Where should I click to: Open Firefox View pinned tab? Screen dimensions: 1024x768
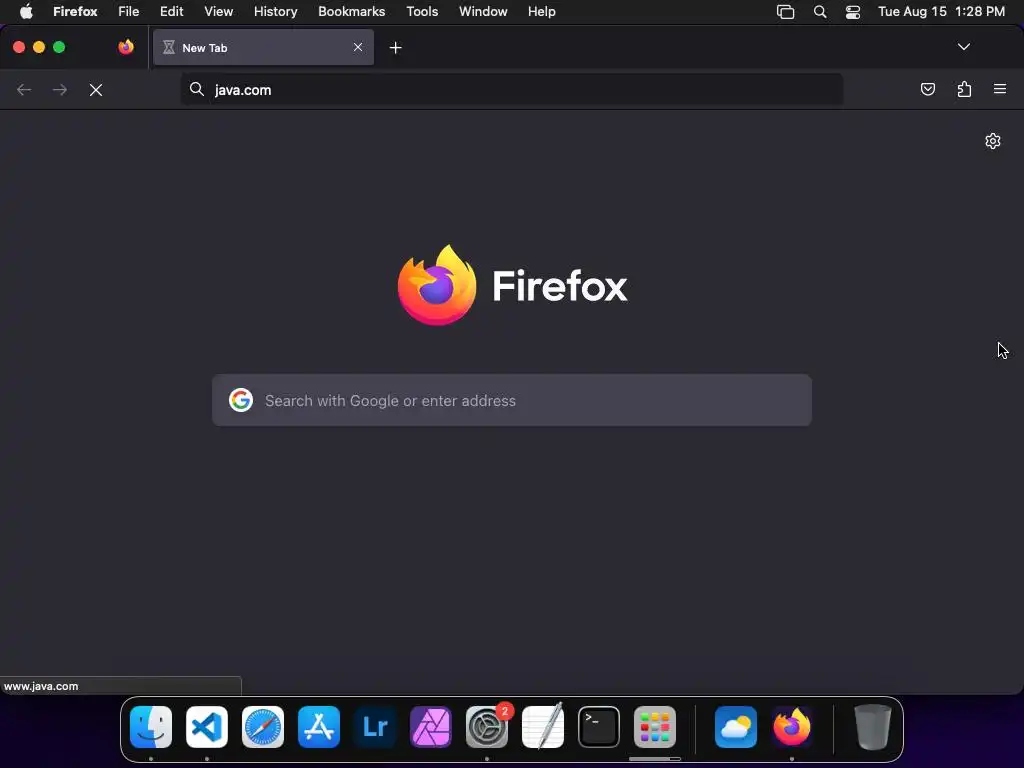tap(126, 47)
